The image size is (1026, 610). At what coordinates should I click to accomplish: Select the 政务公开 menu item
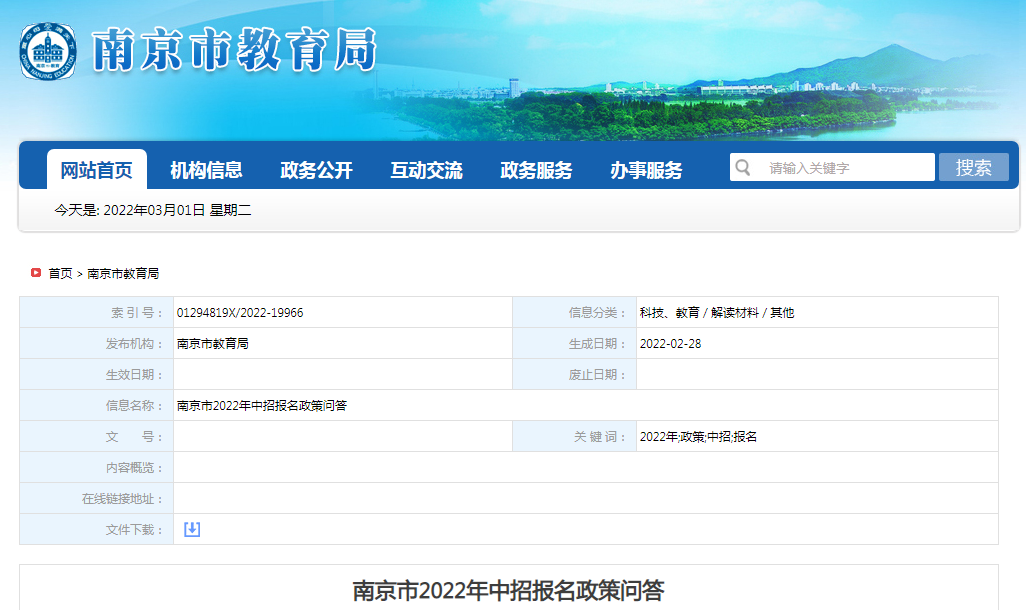point(316,170)
